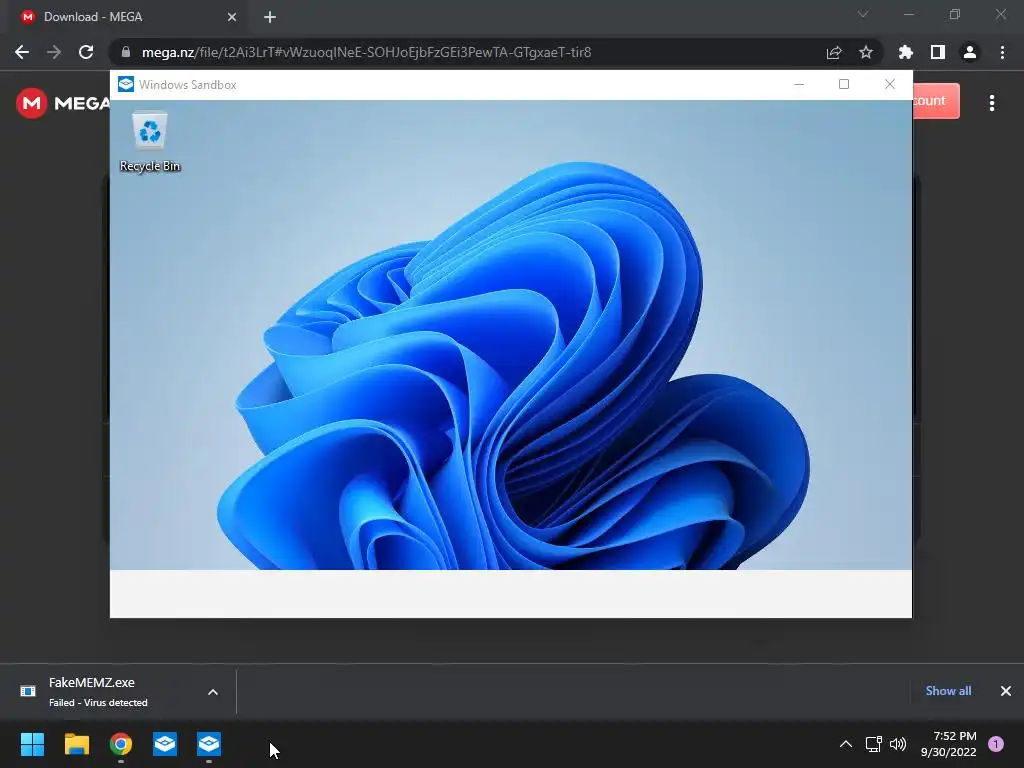The height and width of the screenshot is (768, 1024).
Task: Click the Windows Sandbox title bar icon
Action: point(125,84)
